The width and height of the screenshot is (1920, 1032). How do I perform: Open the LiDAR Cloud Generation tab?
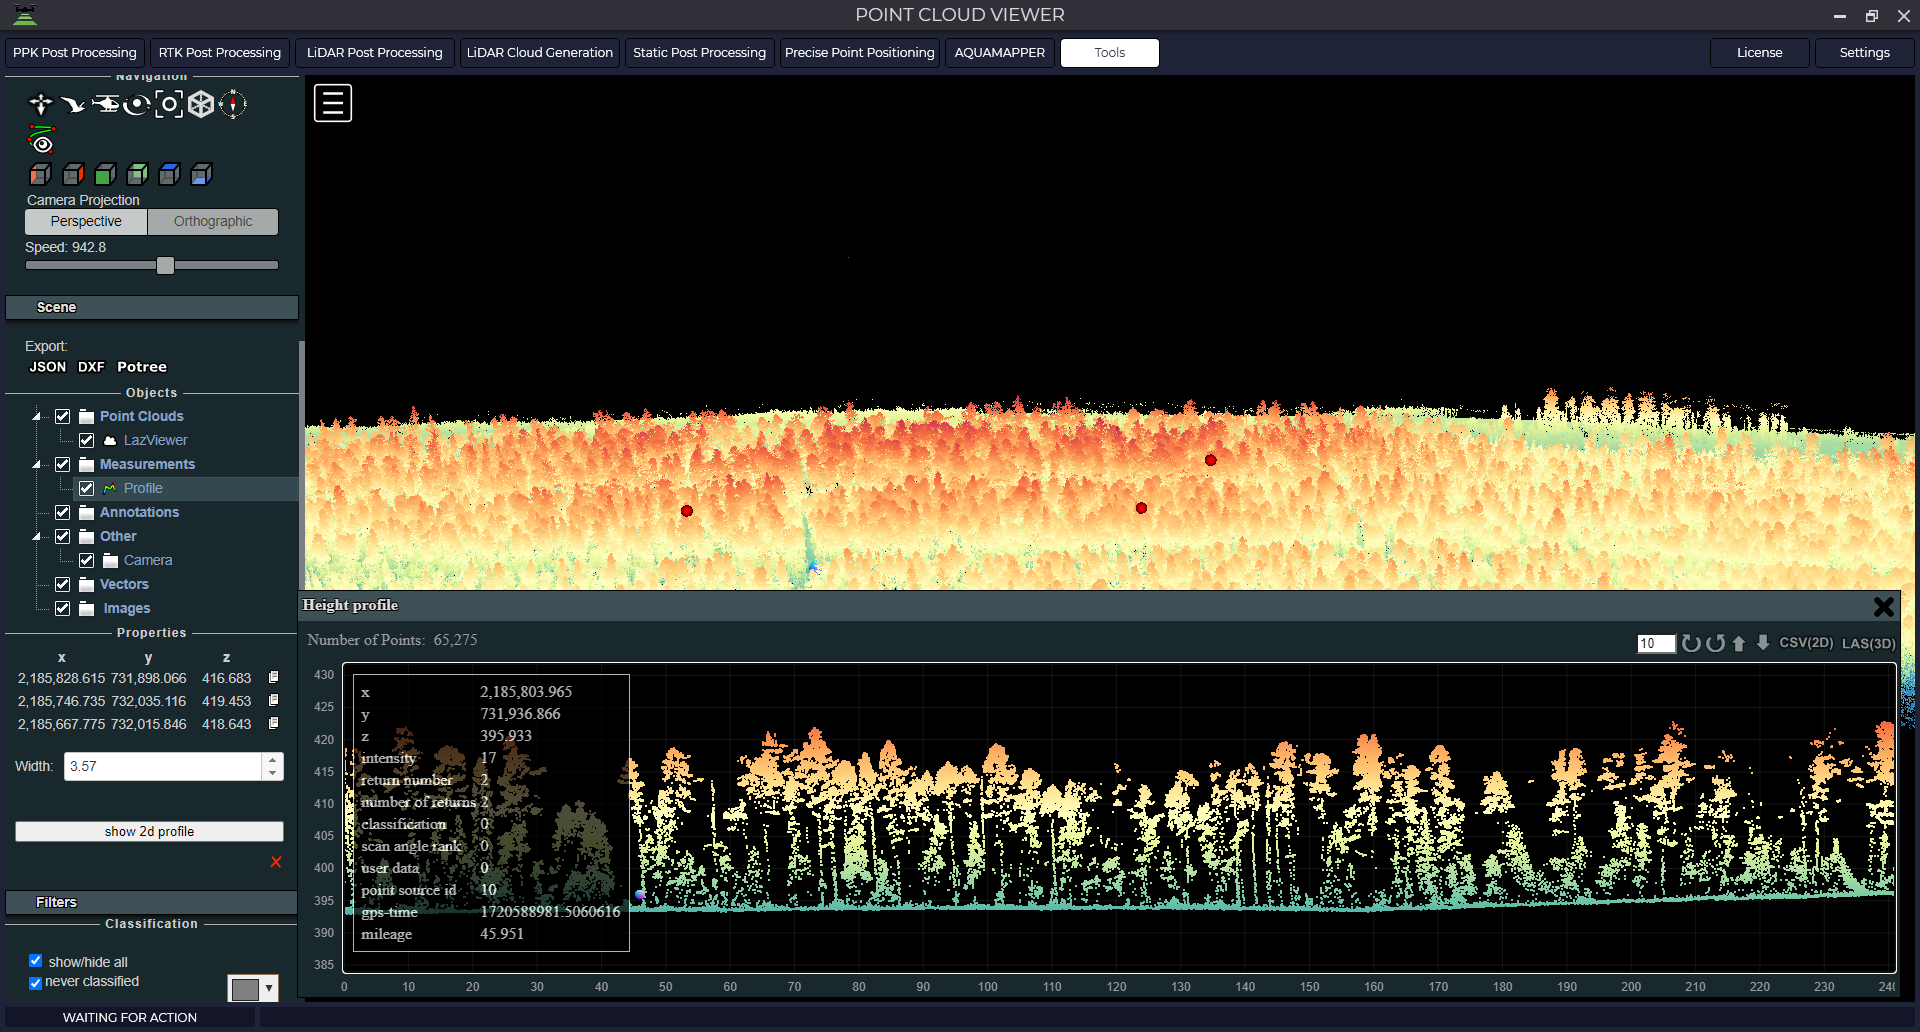click(540, 53)
